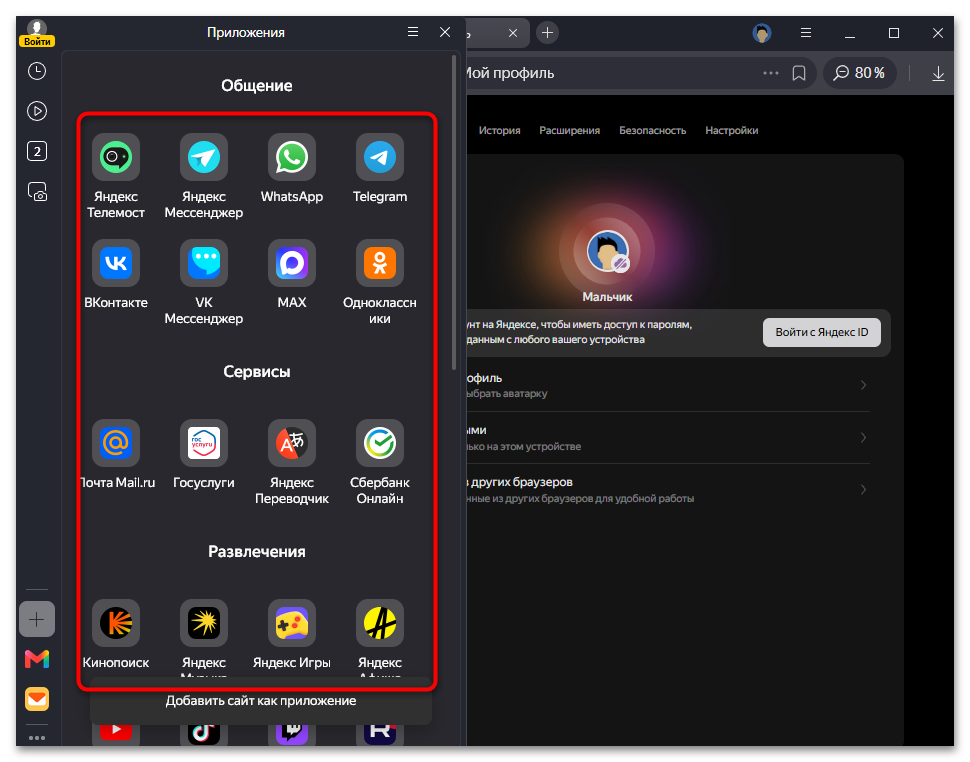Launch Яндекс Мессенджер app

tap(204, 157)
